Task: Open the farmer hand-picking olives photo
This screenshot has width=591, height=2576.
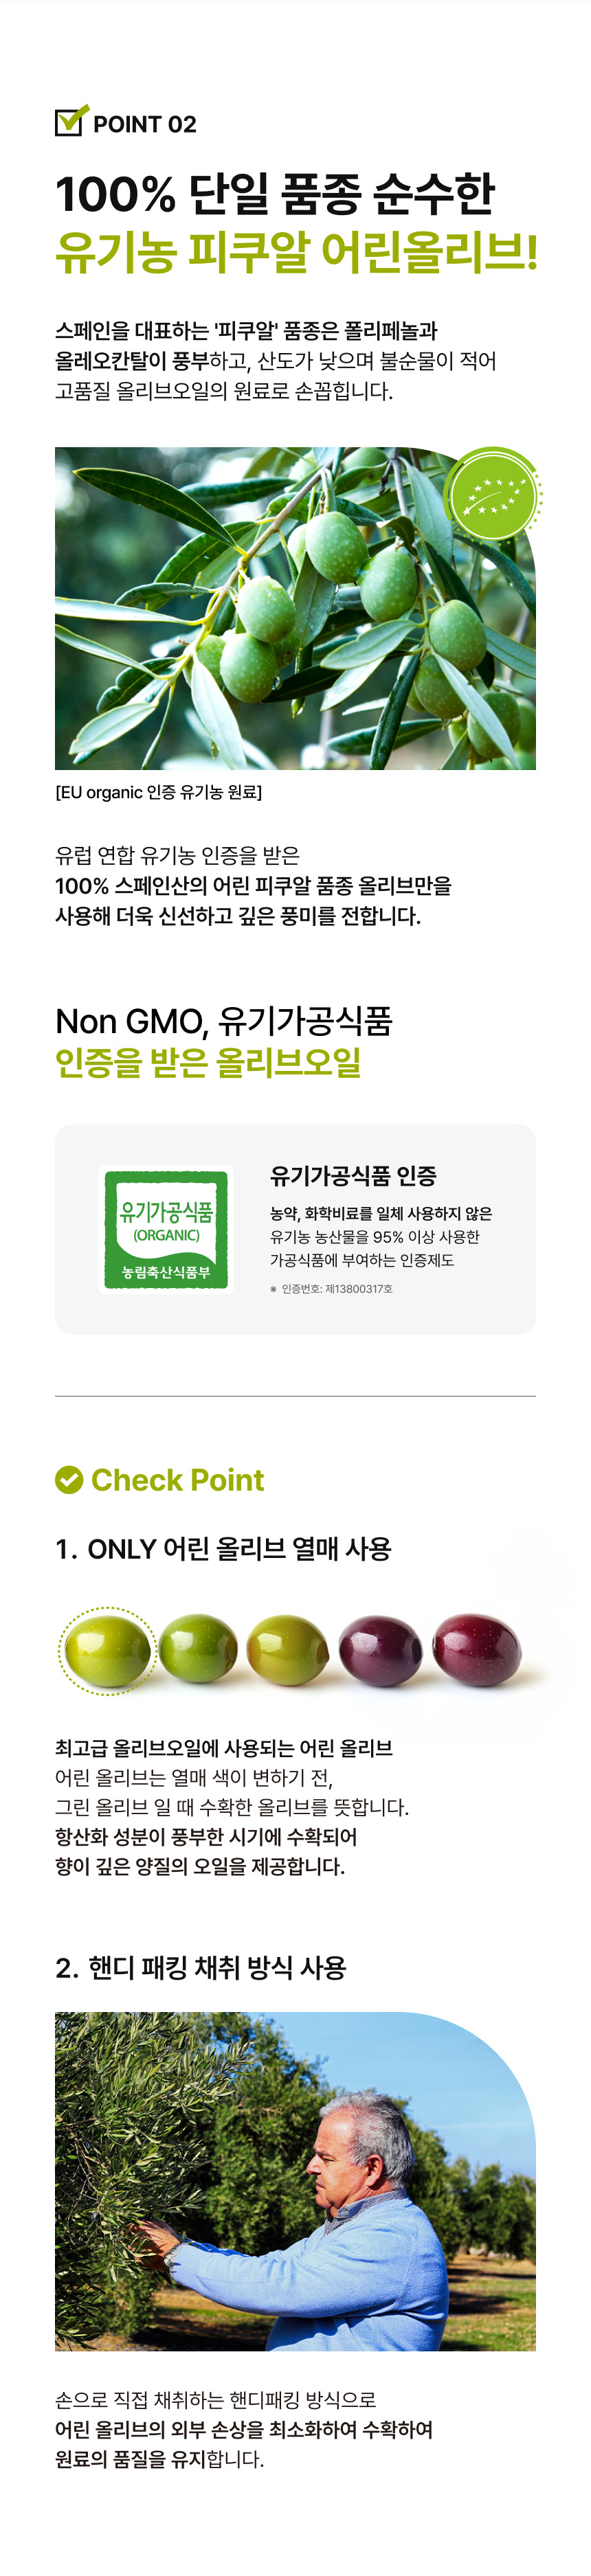Action: (x=295, y=2181)
